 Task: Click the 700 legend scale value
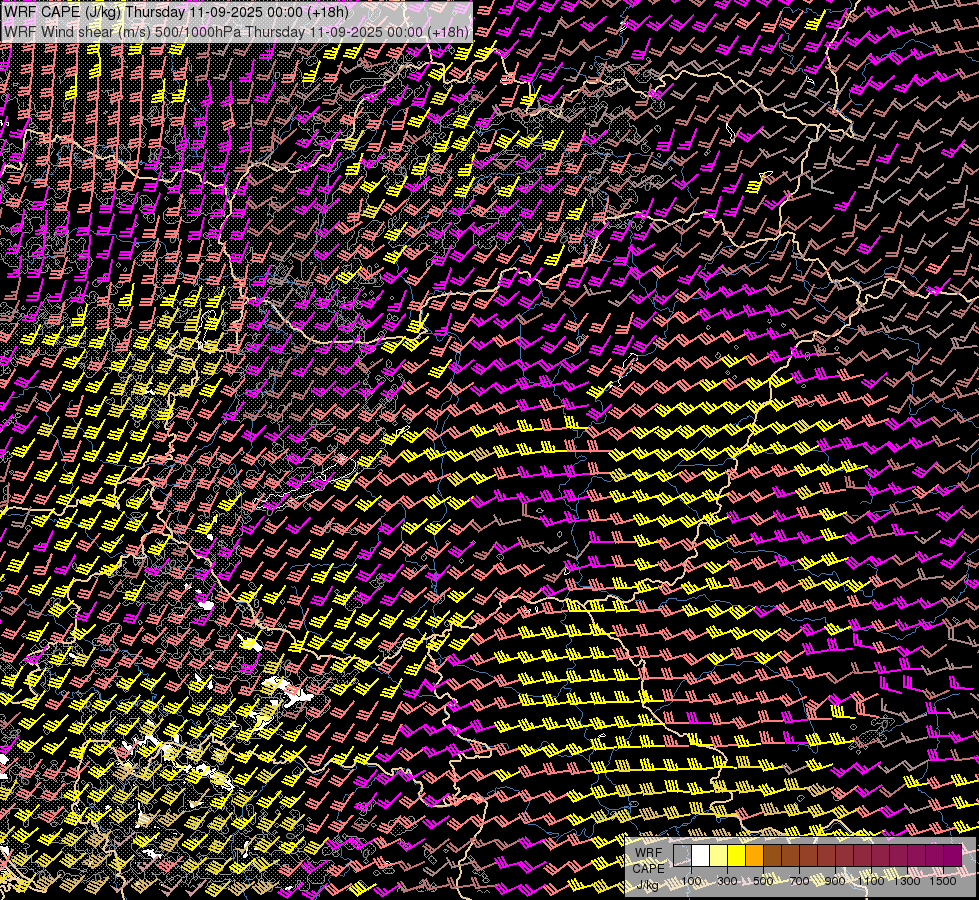pos(799,880)
